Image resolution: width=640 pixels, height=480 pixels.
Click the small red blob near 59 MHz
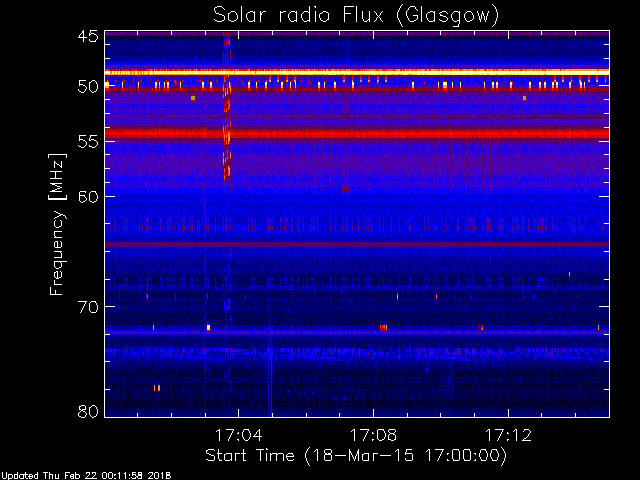[346, 189]
